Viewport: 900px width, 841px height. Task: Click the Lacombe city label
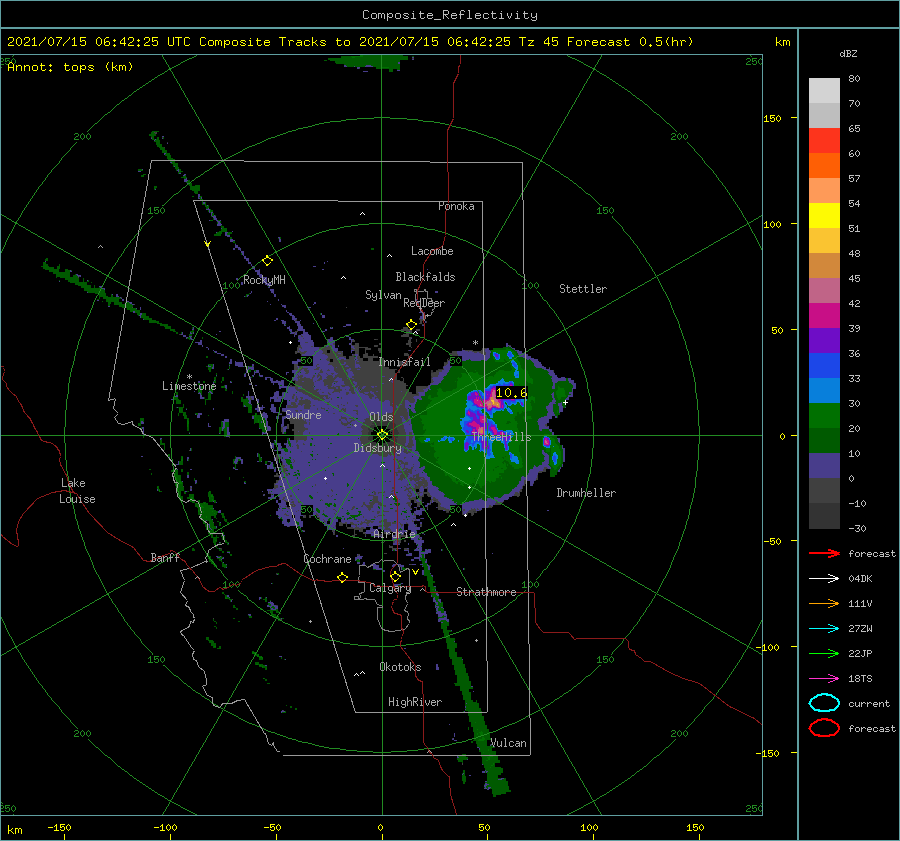pyautogui.click(x=432, y=251)
